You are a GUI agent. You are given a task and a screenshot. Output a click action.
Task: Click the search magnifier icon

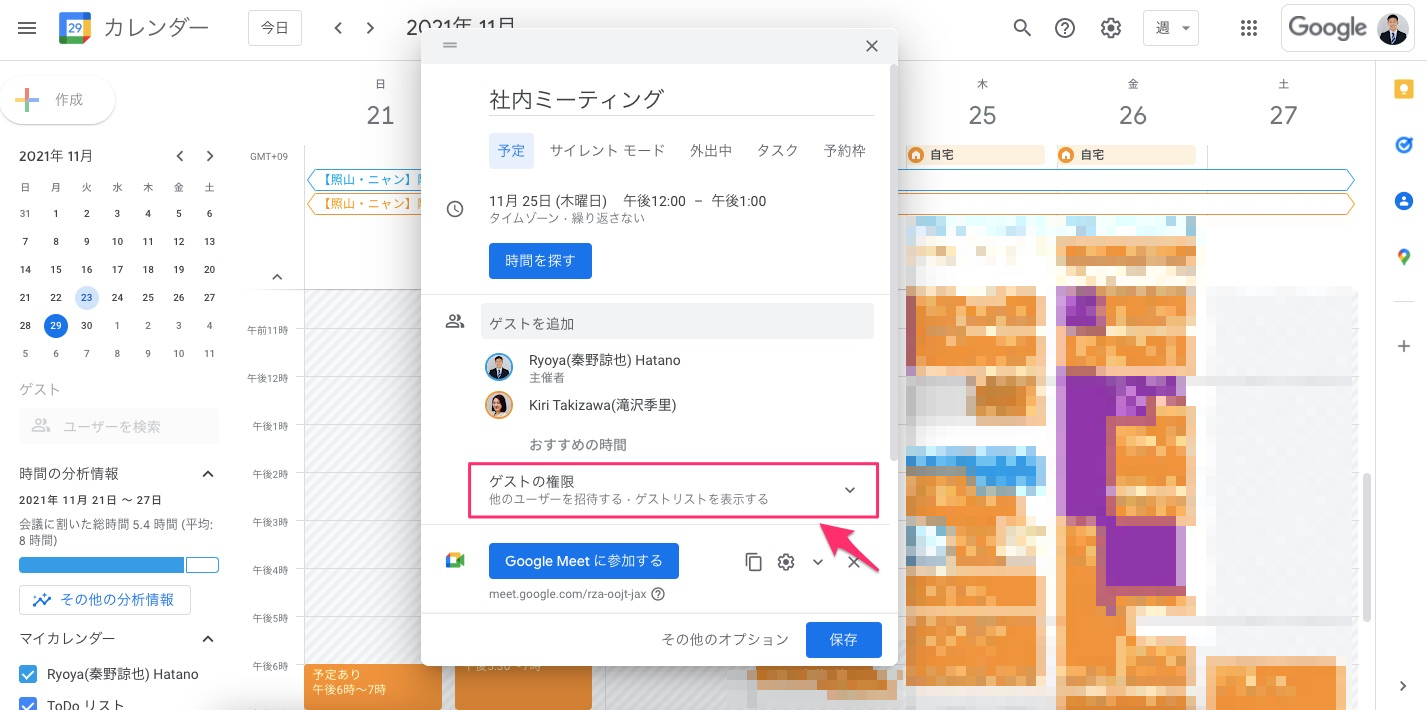[1022, 28]
